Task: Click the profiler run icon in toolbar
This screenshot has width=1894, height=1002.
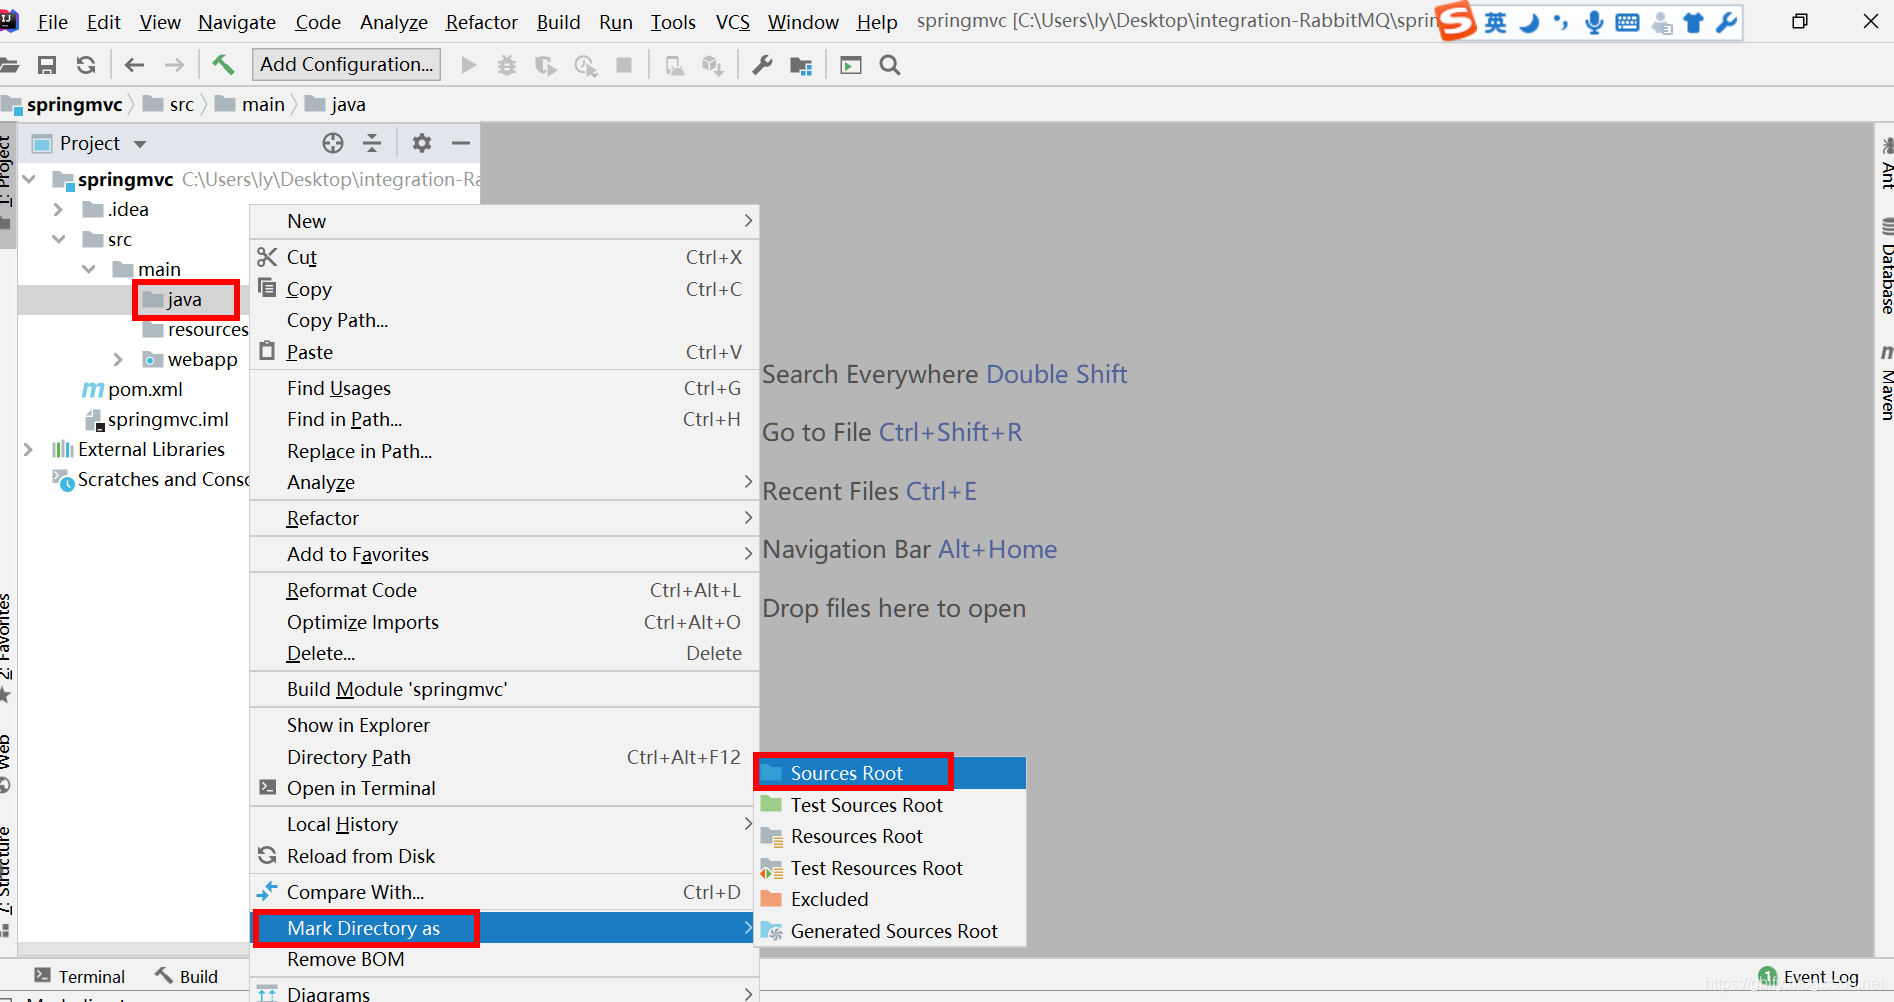Action: click(585, 65)
